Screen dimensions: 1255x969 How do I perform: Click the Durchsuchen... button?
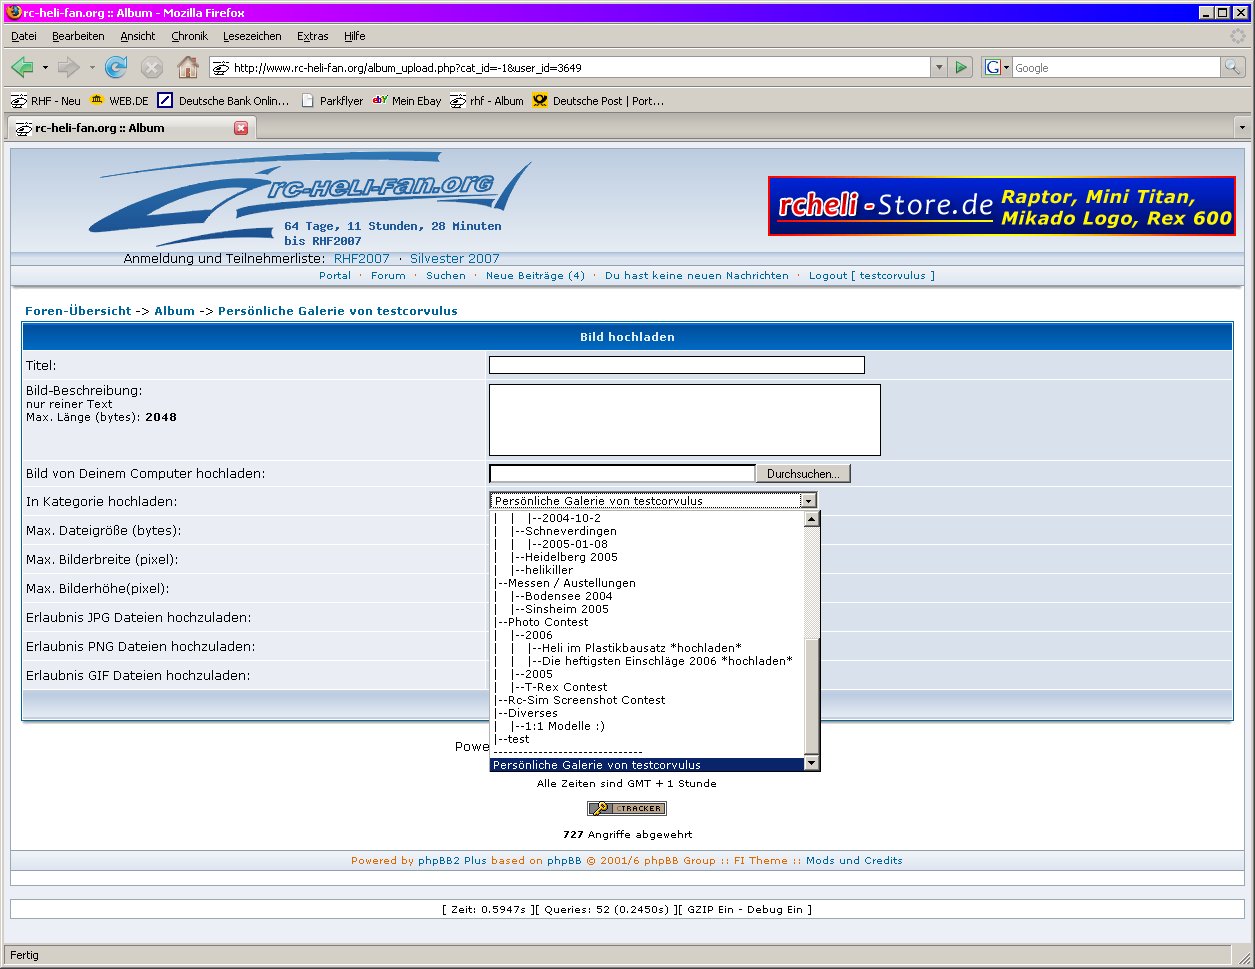pyautogui.click(x=803, y=474)
